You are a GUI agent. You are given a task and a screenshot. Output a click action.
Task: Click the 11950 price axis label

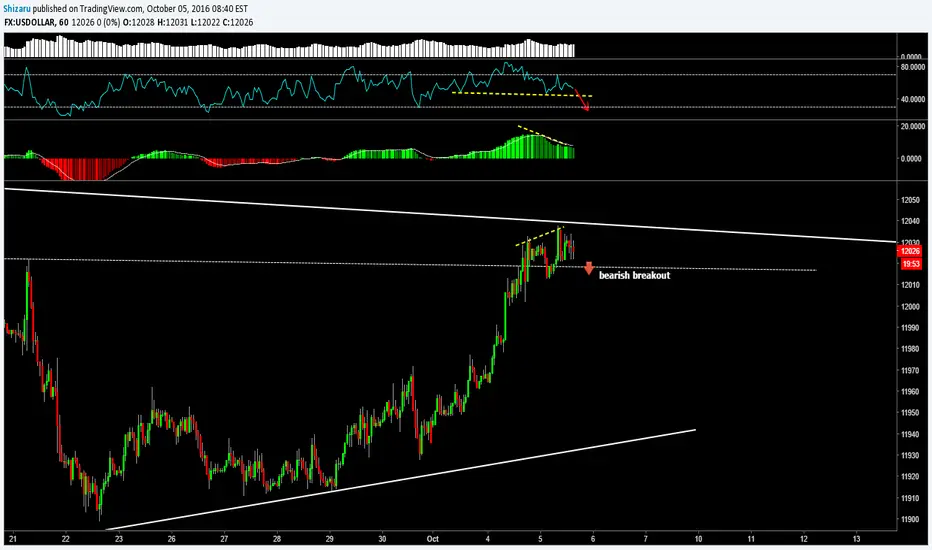[911, 413]
